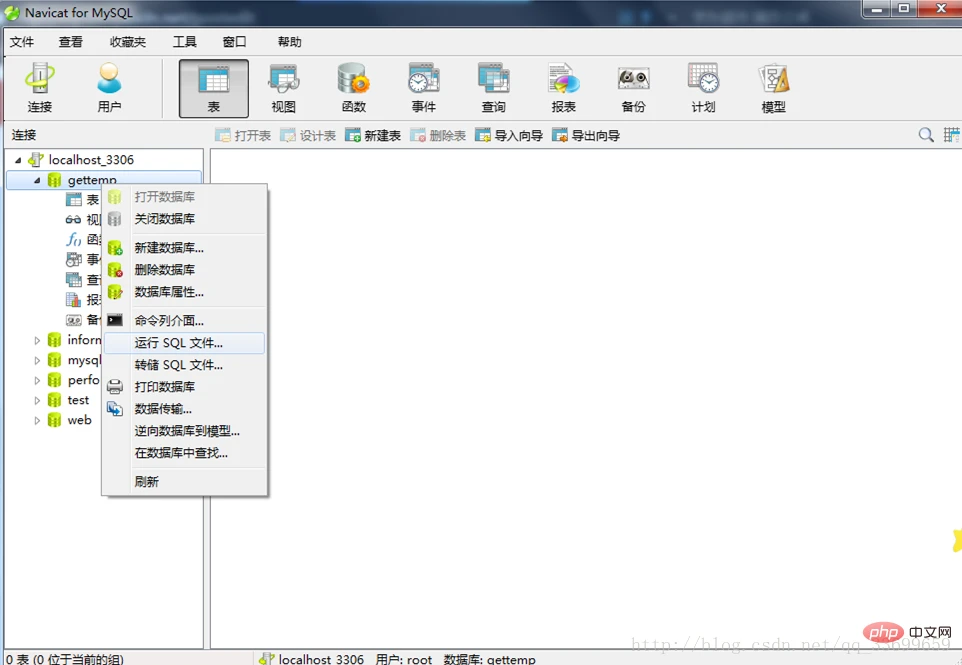Screen dimensions: 962x665
Task: Select the test database in tree
Action: [x=79, y=400]
